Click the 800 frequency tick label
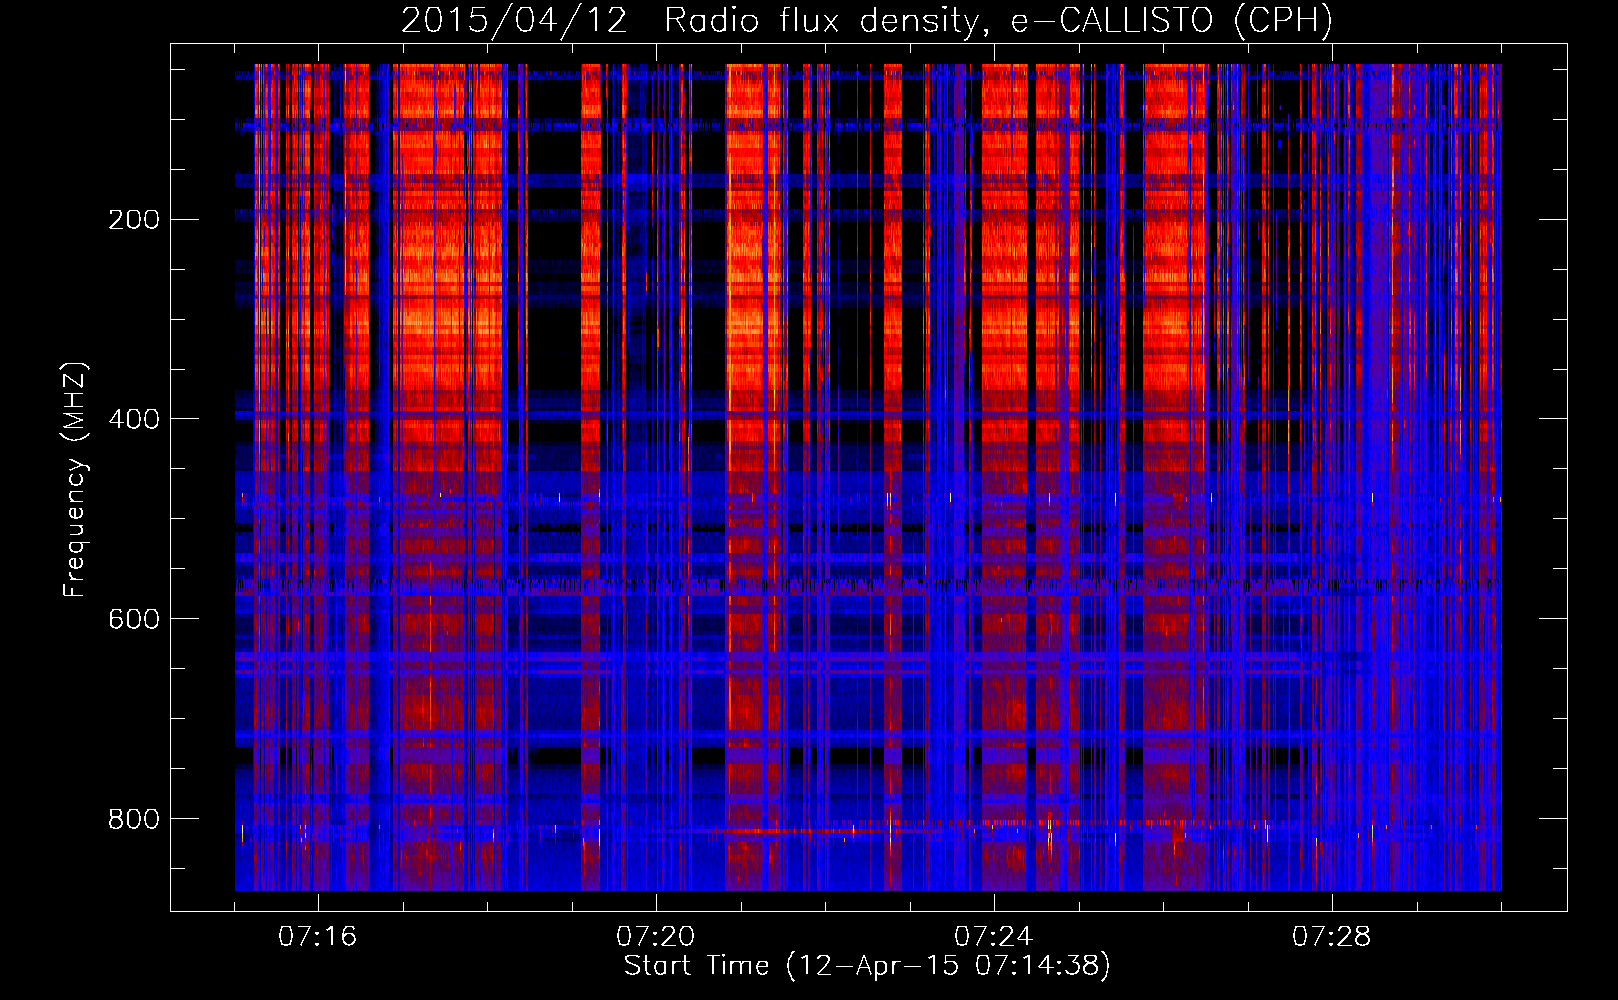 134,819
